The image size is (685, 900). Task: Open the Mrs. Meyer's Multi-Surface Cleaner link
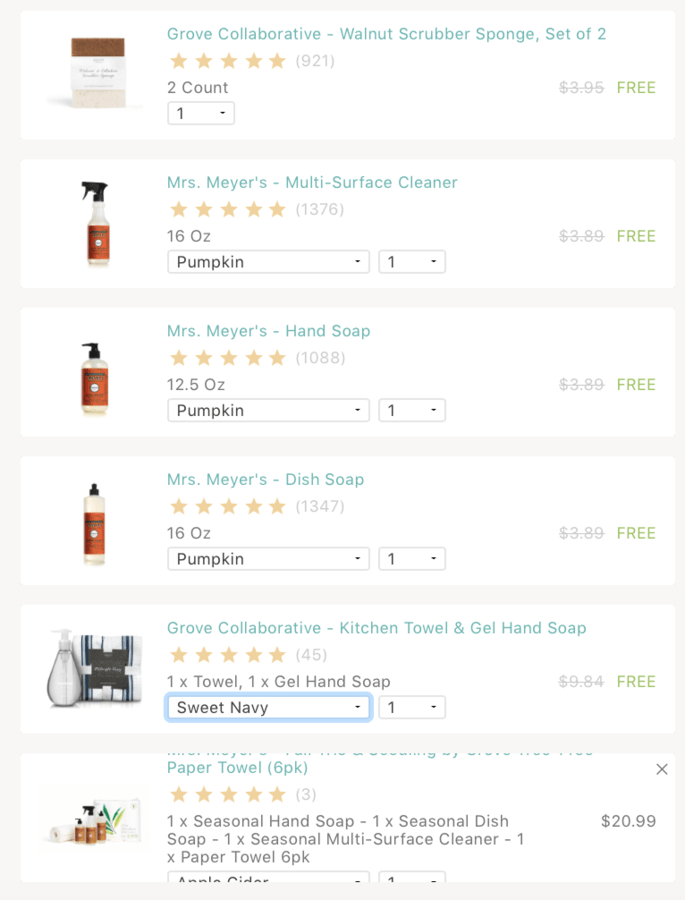pos(313,182)
